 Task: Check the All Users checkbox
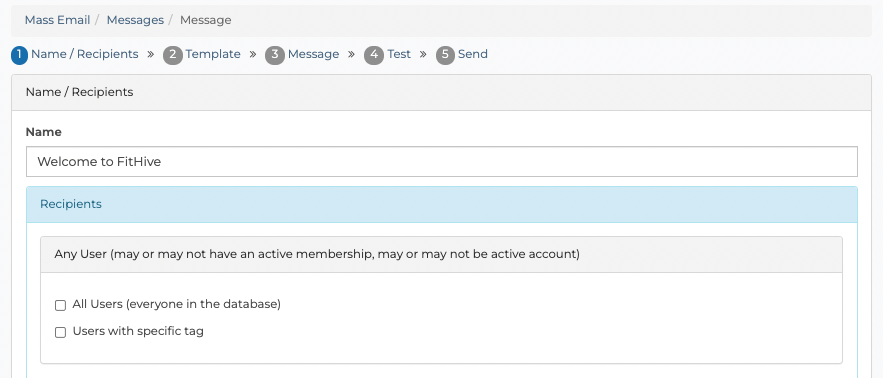60,305
